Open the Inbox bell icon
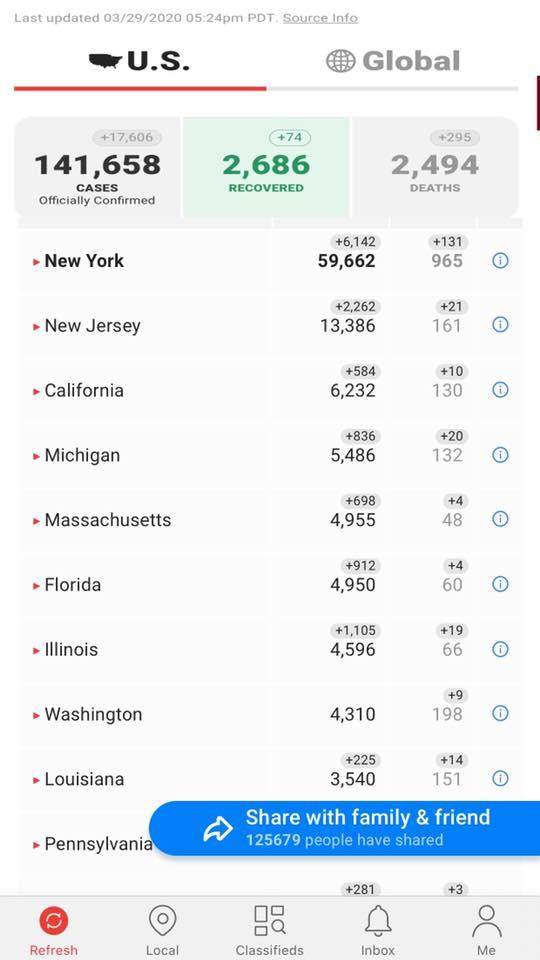 378,921
